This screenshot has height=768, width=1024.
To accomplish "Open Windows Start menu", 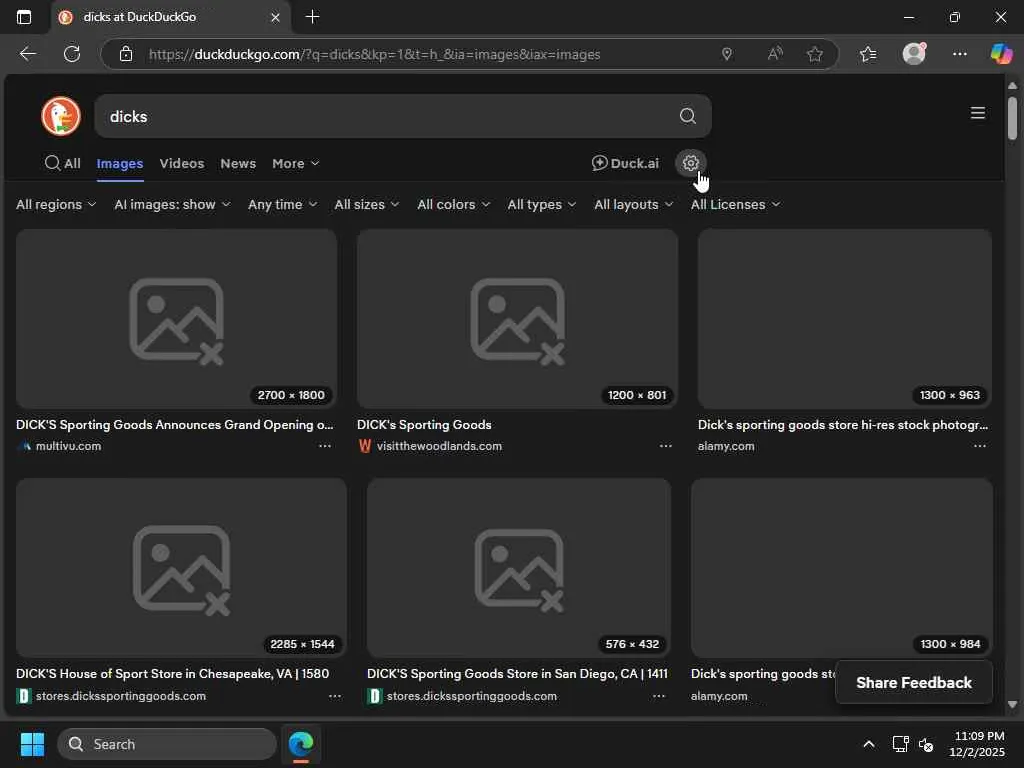I will 32,744.
